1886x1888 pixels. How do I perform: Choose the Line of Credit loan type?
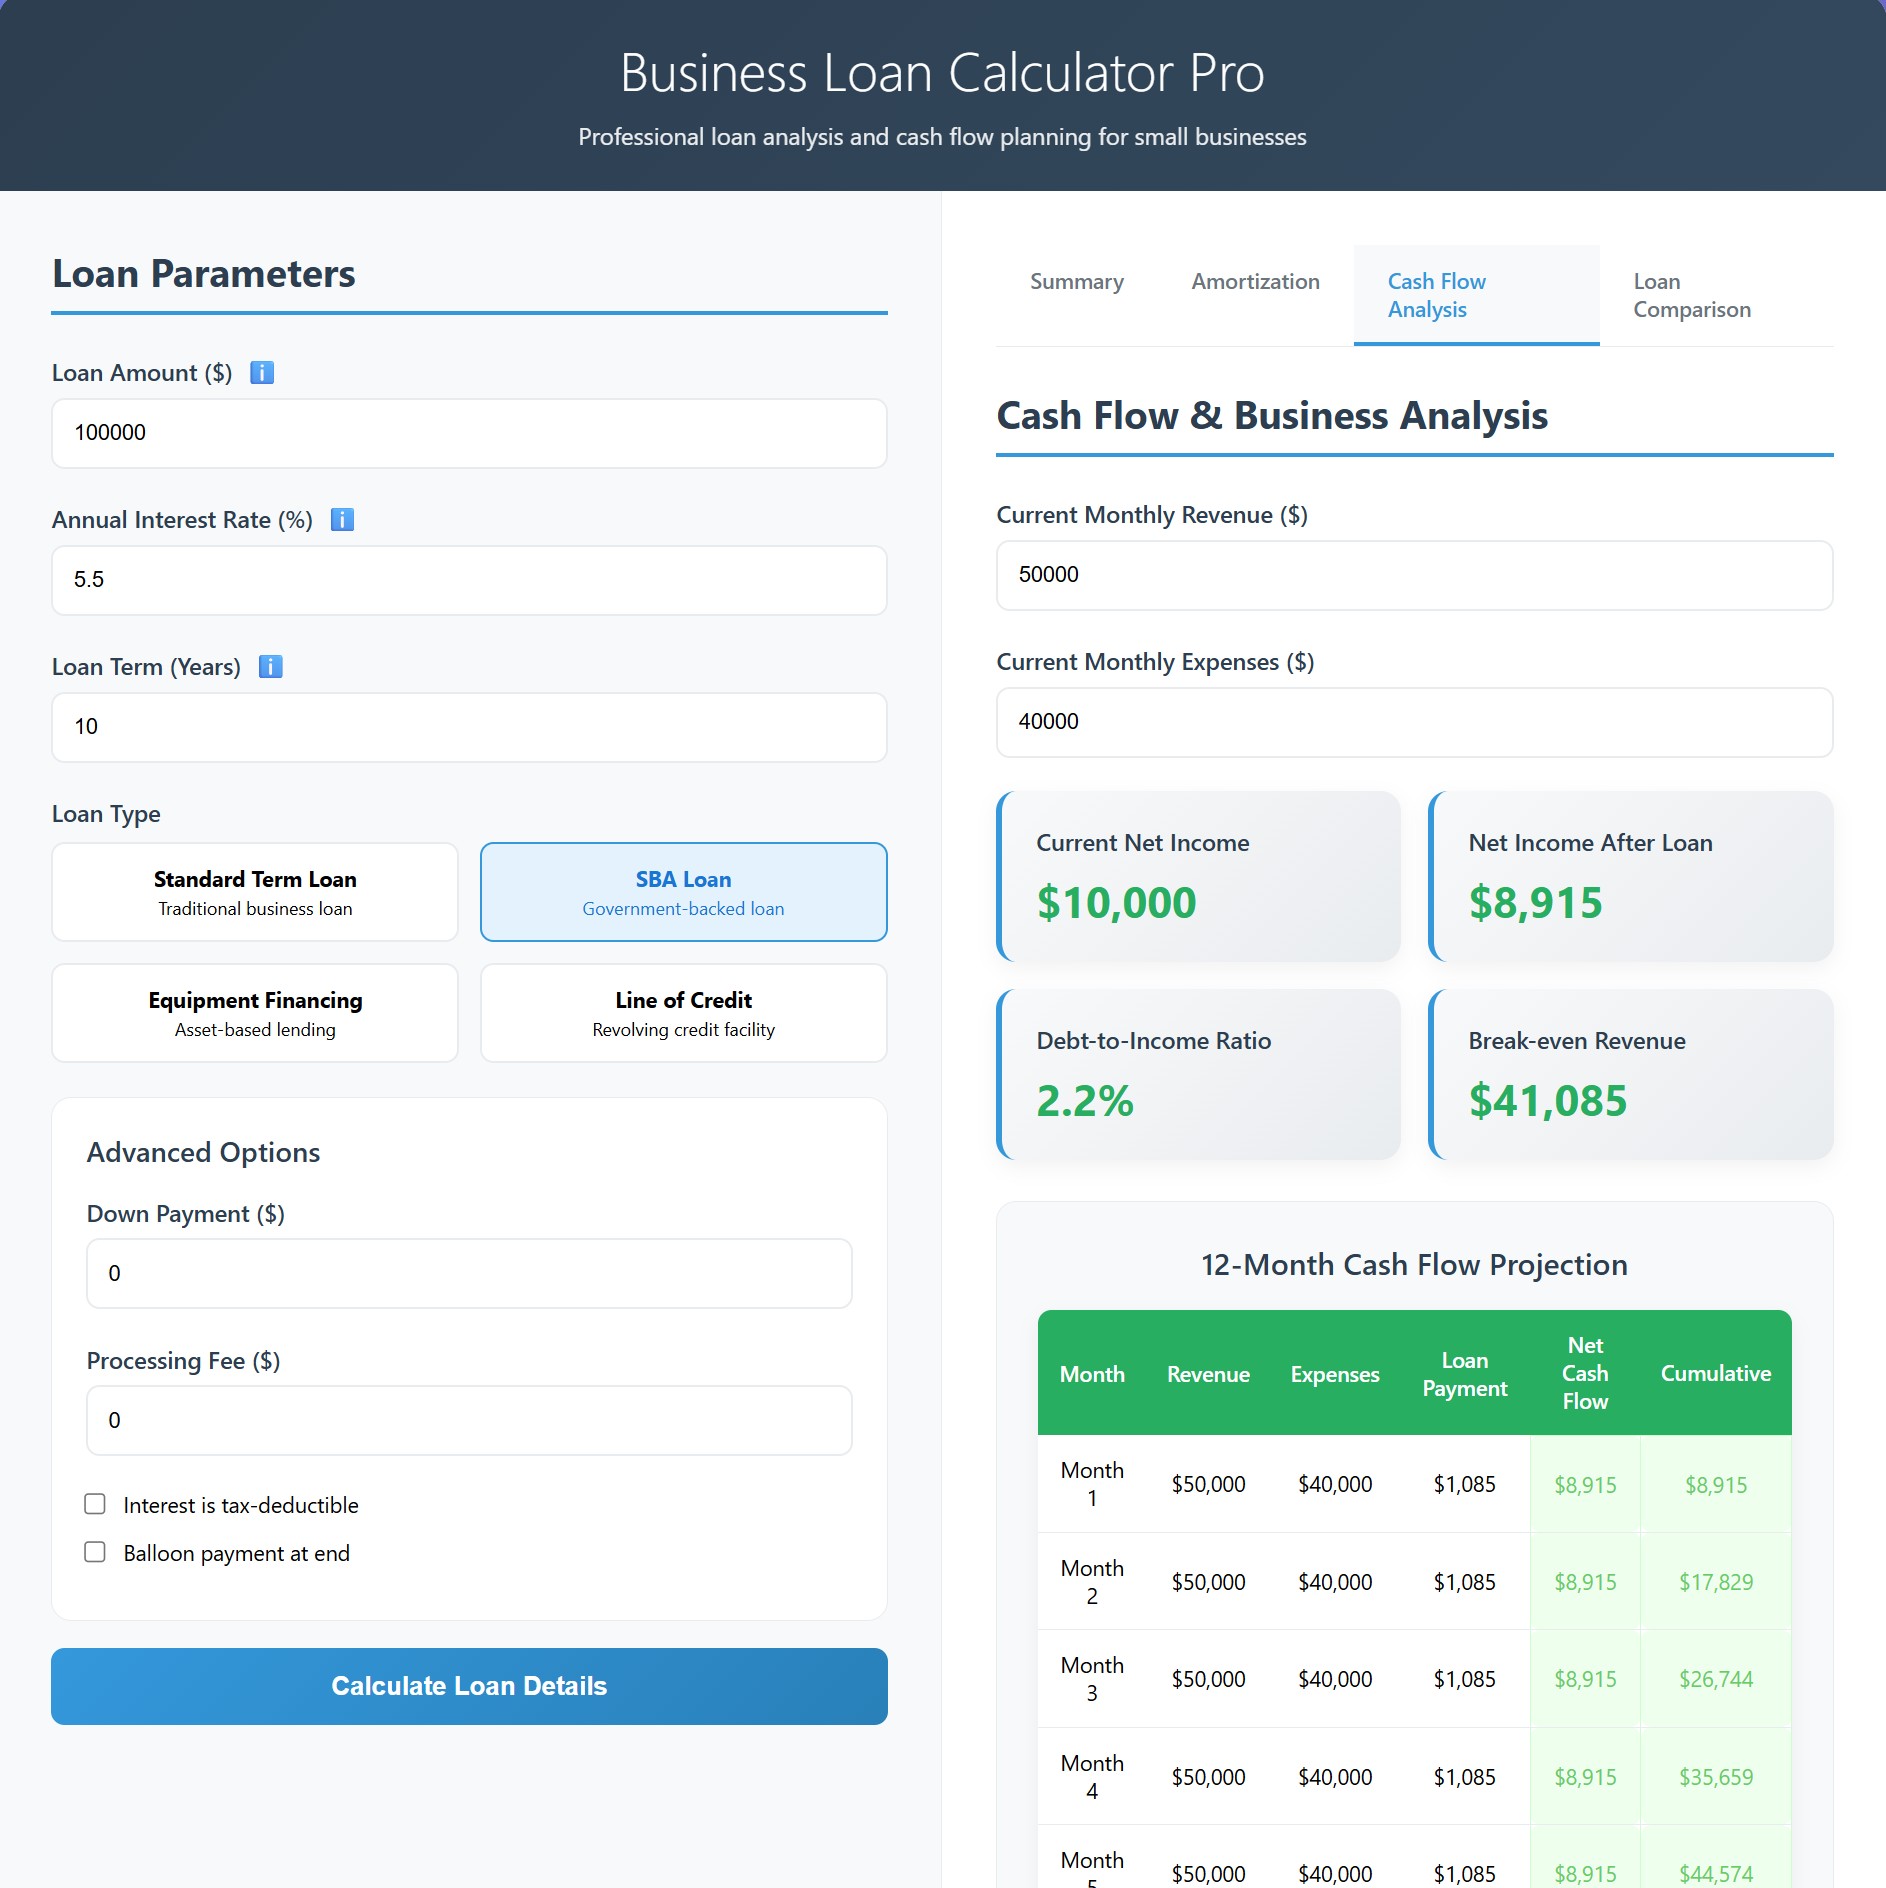tap(683, 1012)
